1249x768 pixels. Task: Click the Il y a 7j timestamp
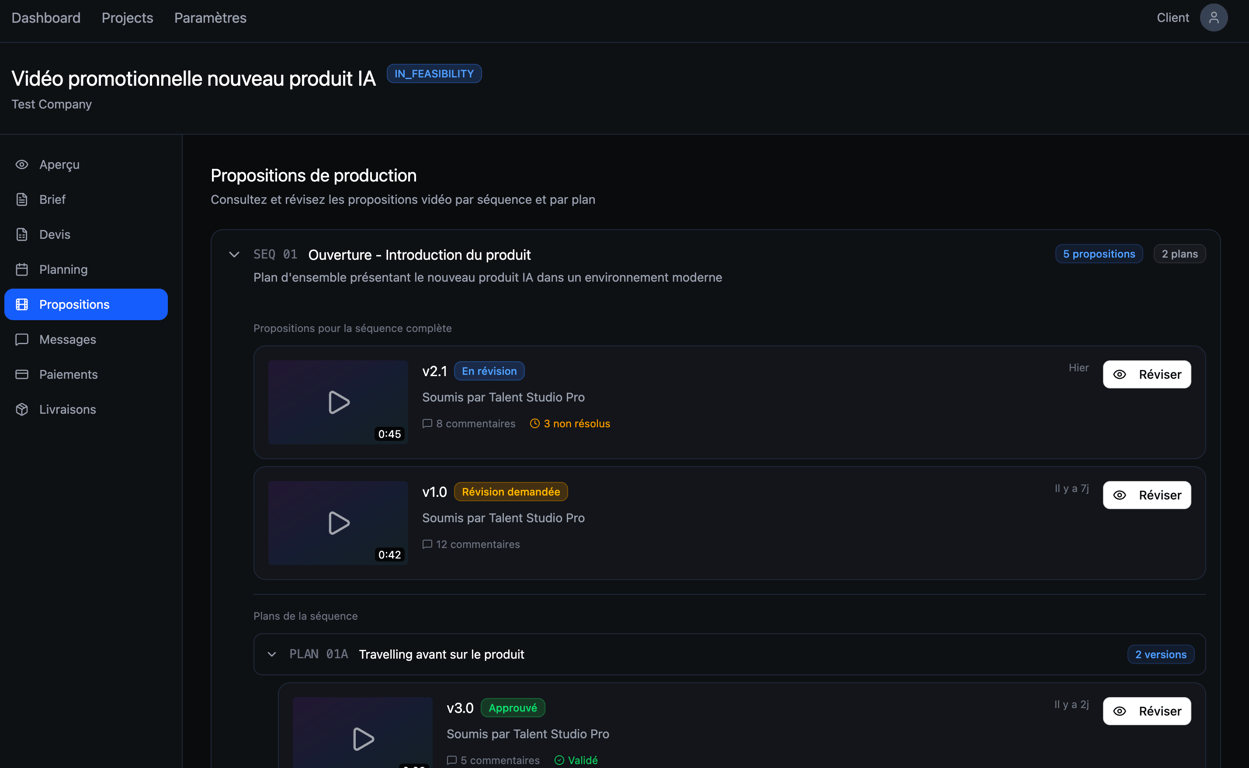(1071, 489)
